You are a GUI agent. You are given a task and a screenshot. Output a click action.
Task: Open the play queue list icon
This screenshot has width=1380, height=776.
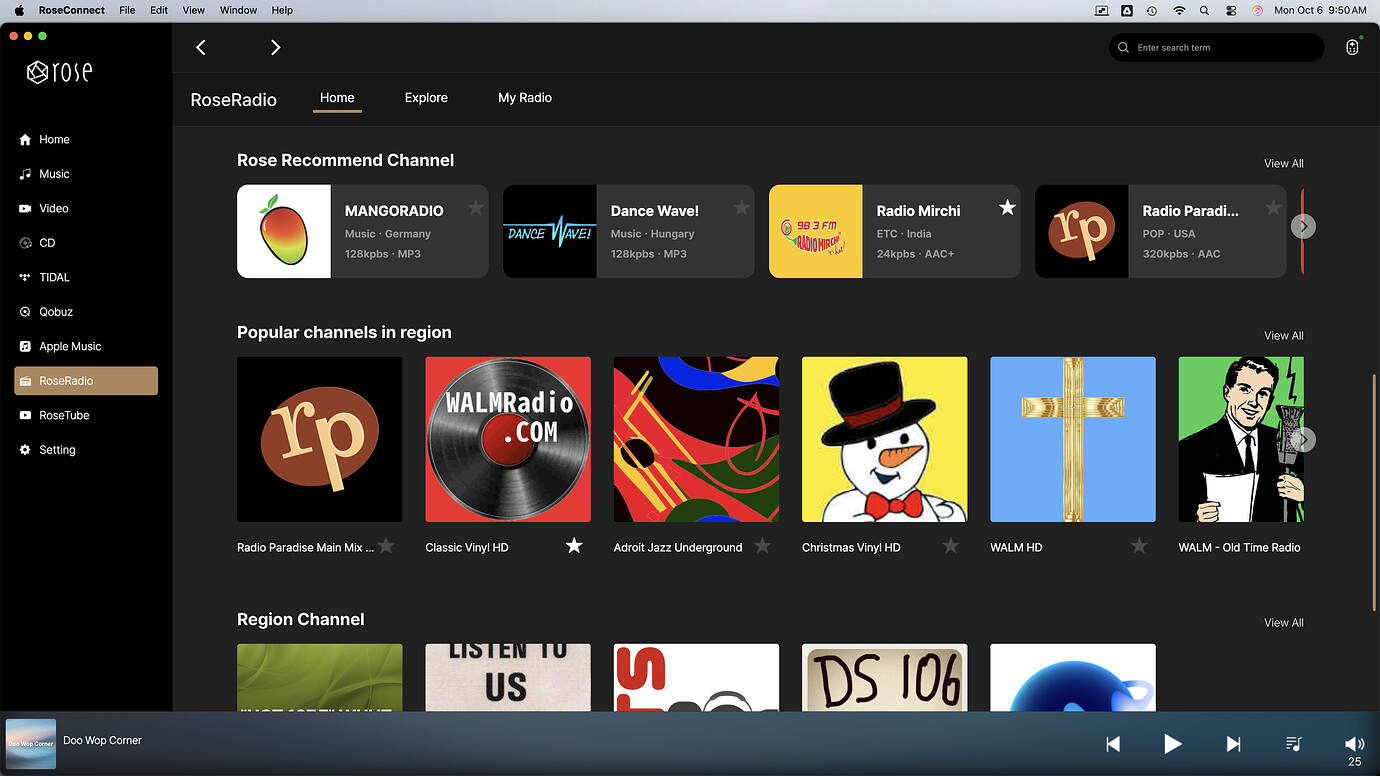(x=1293, y=743)
